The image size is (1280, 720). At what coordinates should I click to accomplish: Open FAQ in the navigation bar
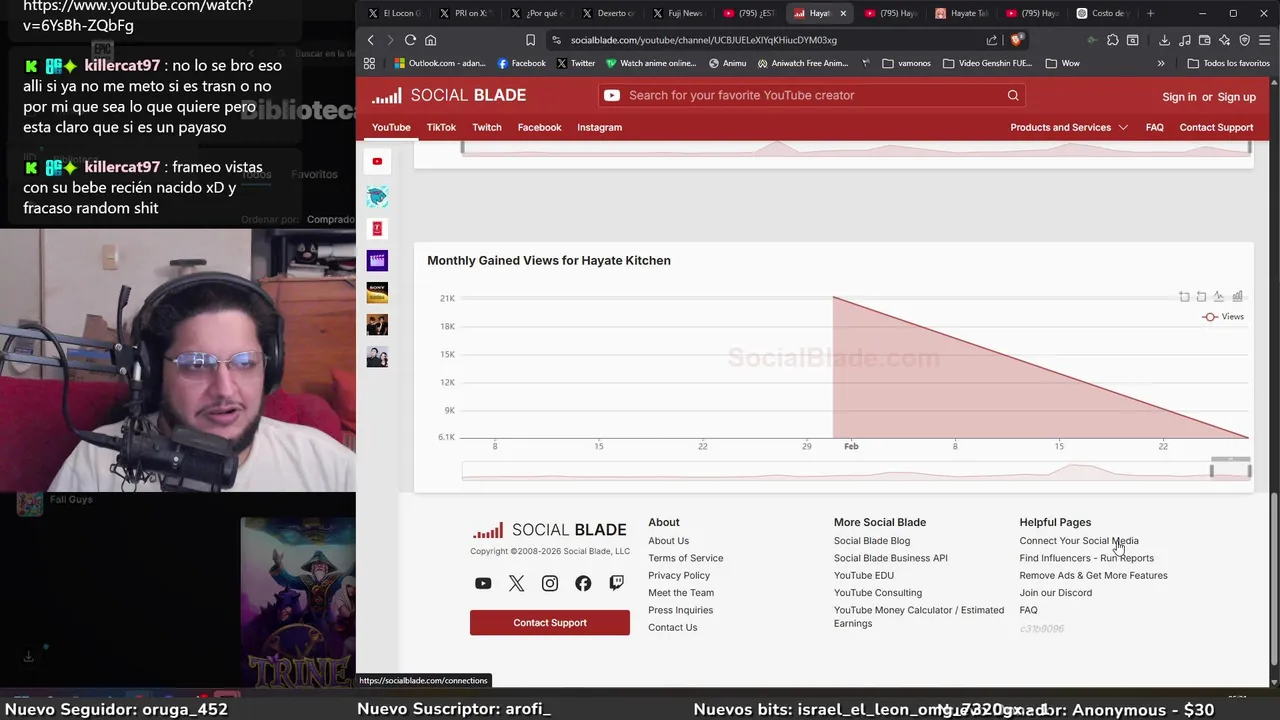click(x=1154, y=127)
